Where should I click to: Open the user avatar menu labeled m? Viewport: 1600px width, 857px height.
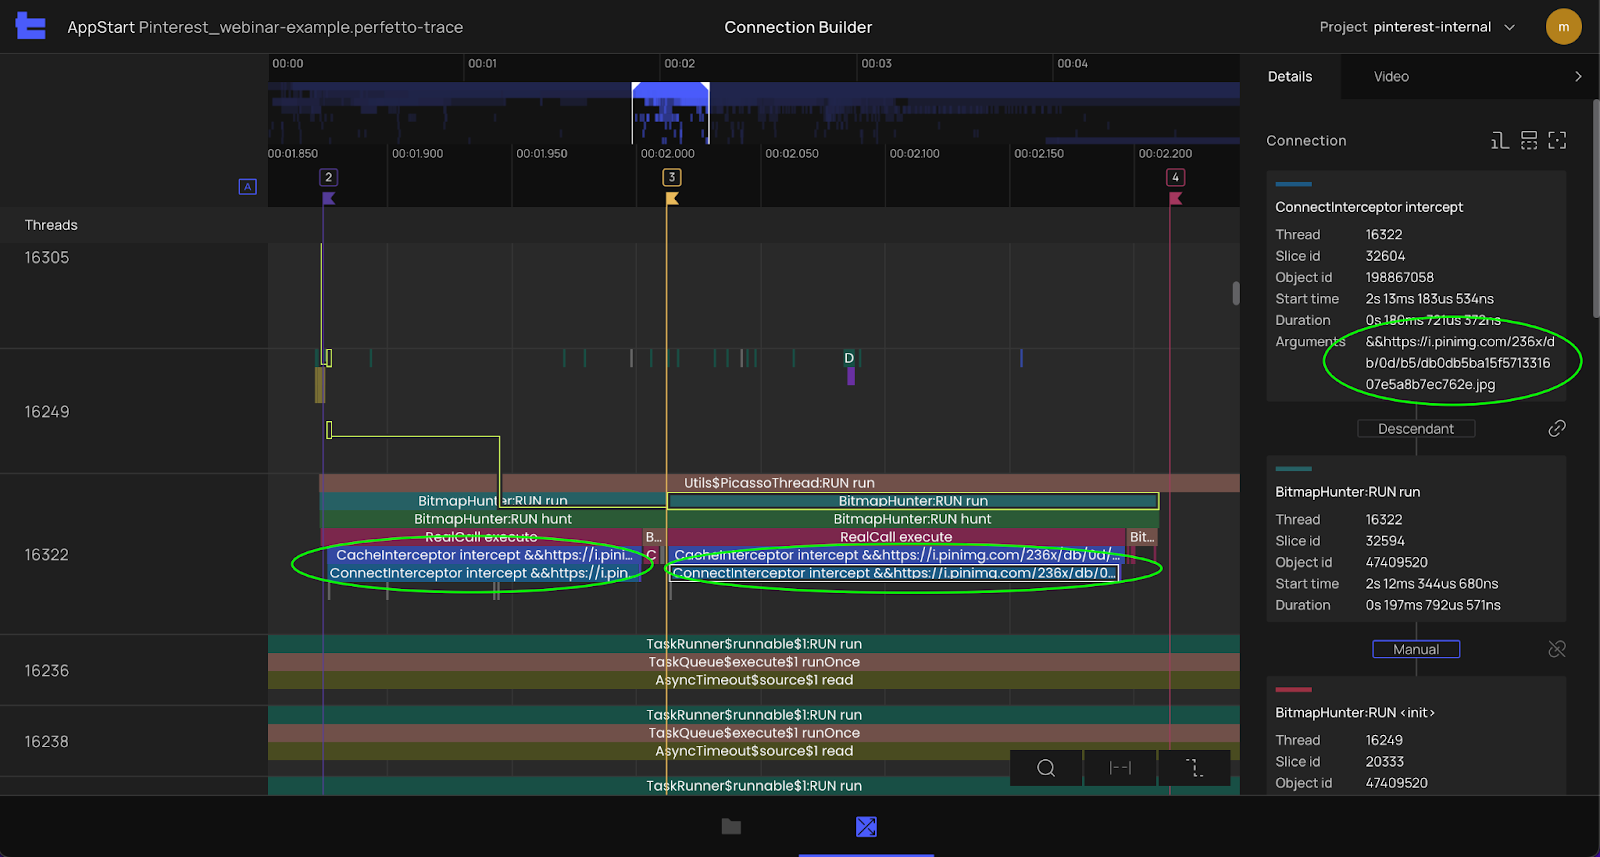(x=1563, y=27)
